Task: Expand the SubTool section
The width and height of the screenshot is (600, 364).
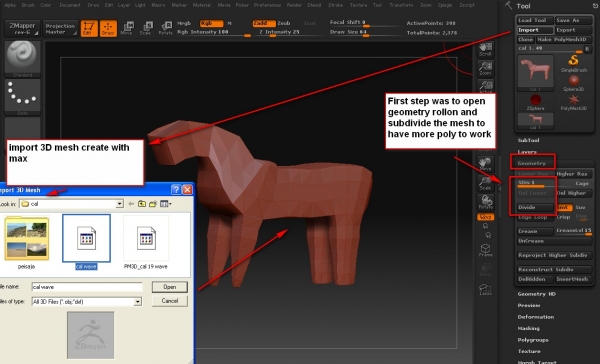Action: pos(528,140)
